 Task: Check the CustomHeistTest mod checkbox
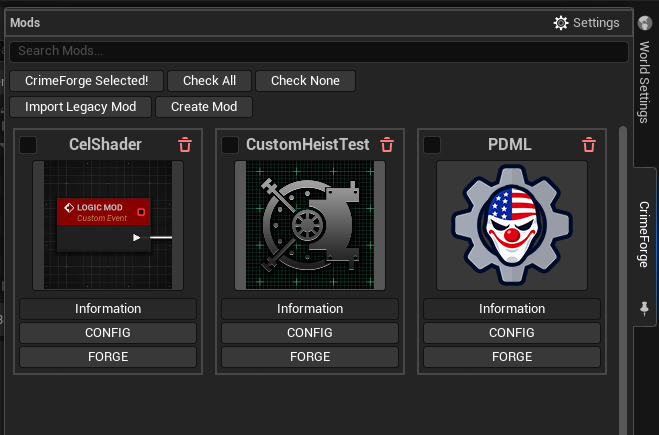[230, 145]
